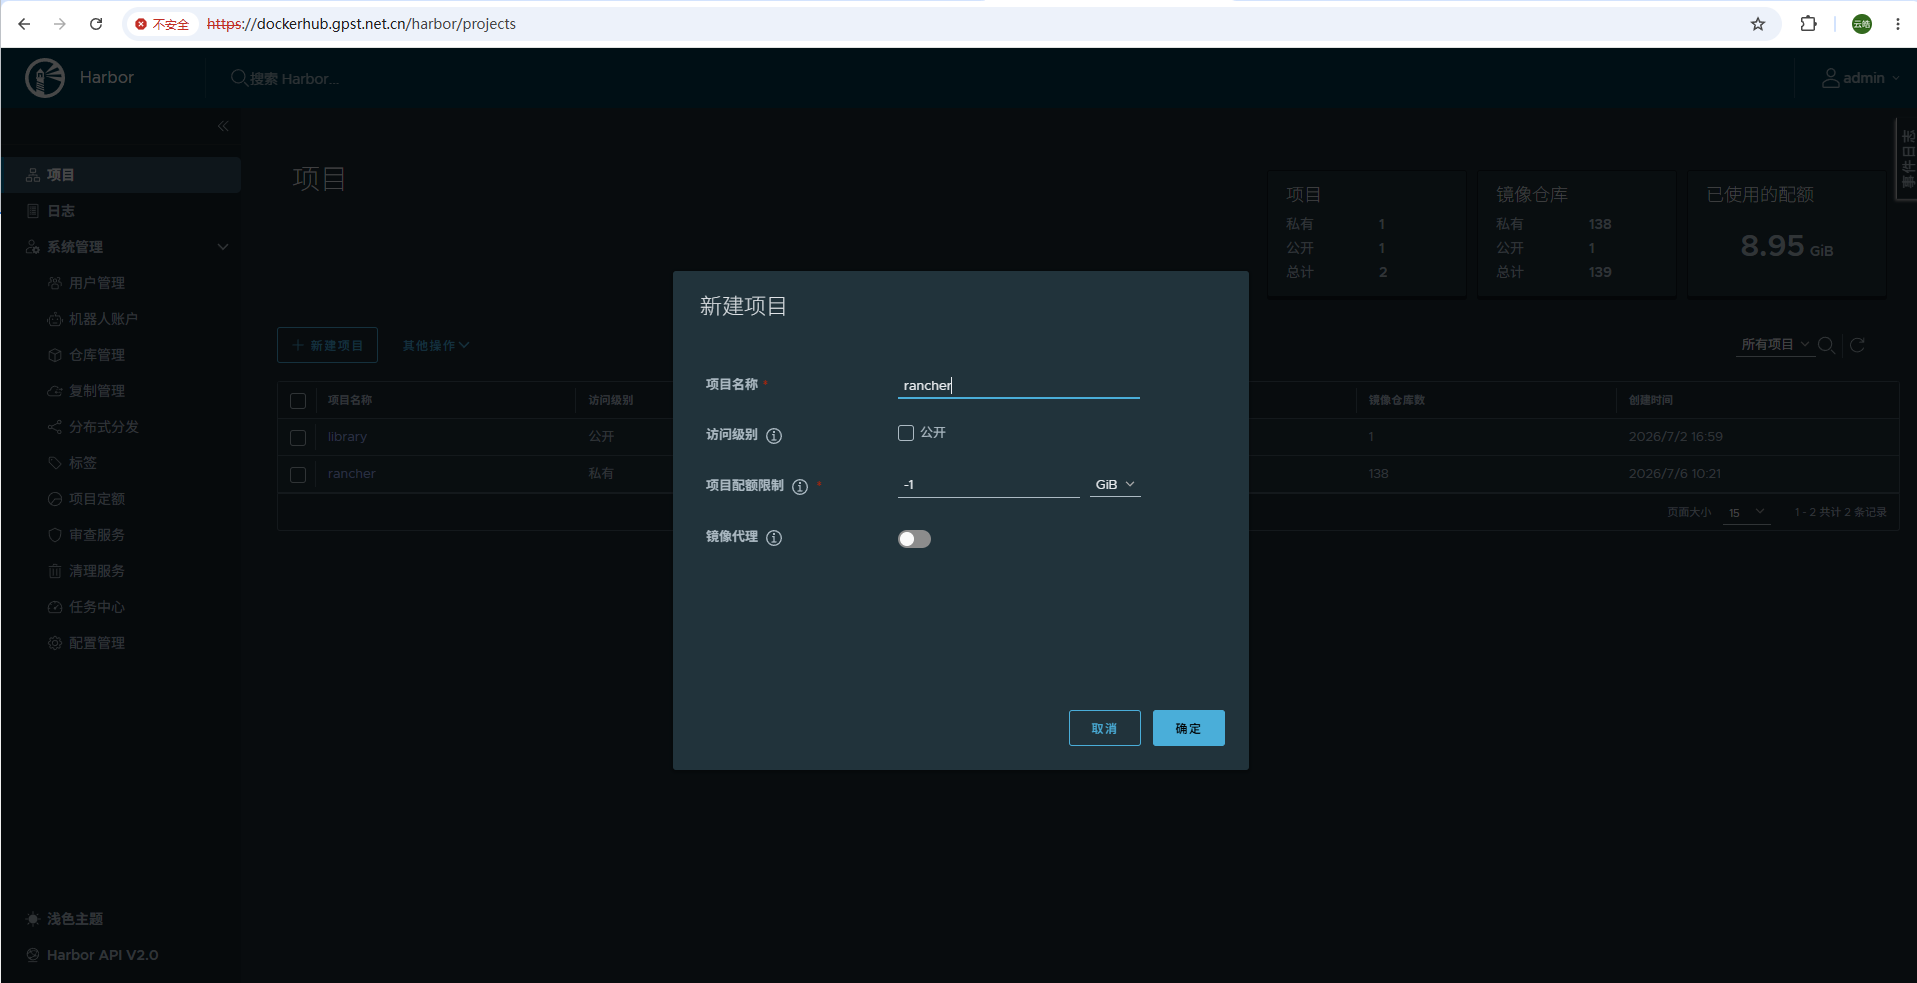This screenshot has height=983, width=1917.
Task: Click the 不安全 security warning badge
Action: click(162, 24)
